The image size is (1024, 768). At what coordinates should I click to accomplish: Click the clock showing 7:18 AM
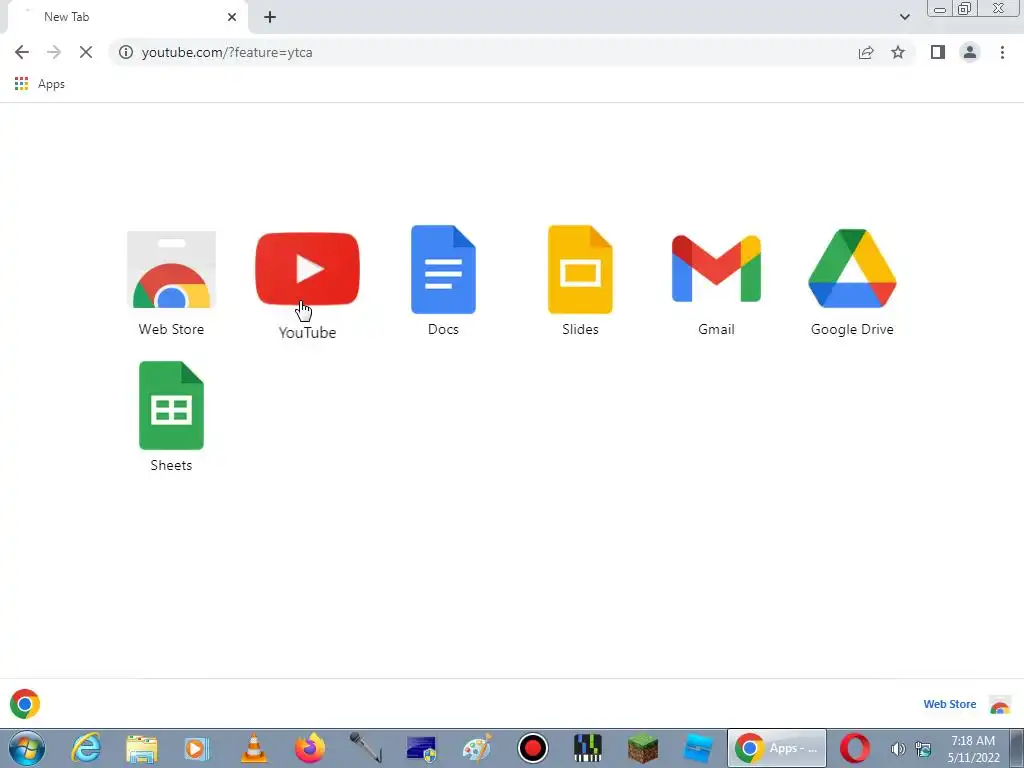973,741
